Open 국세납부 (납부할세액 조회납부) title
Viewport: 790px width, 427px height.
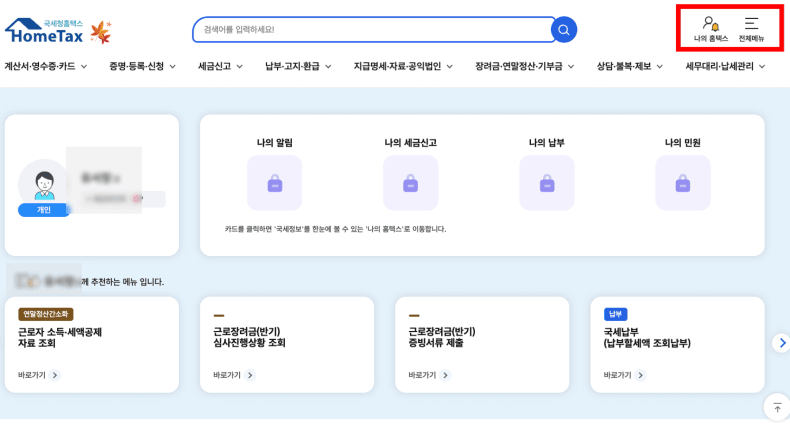647,337
